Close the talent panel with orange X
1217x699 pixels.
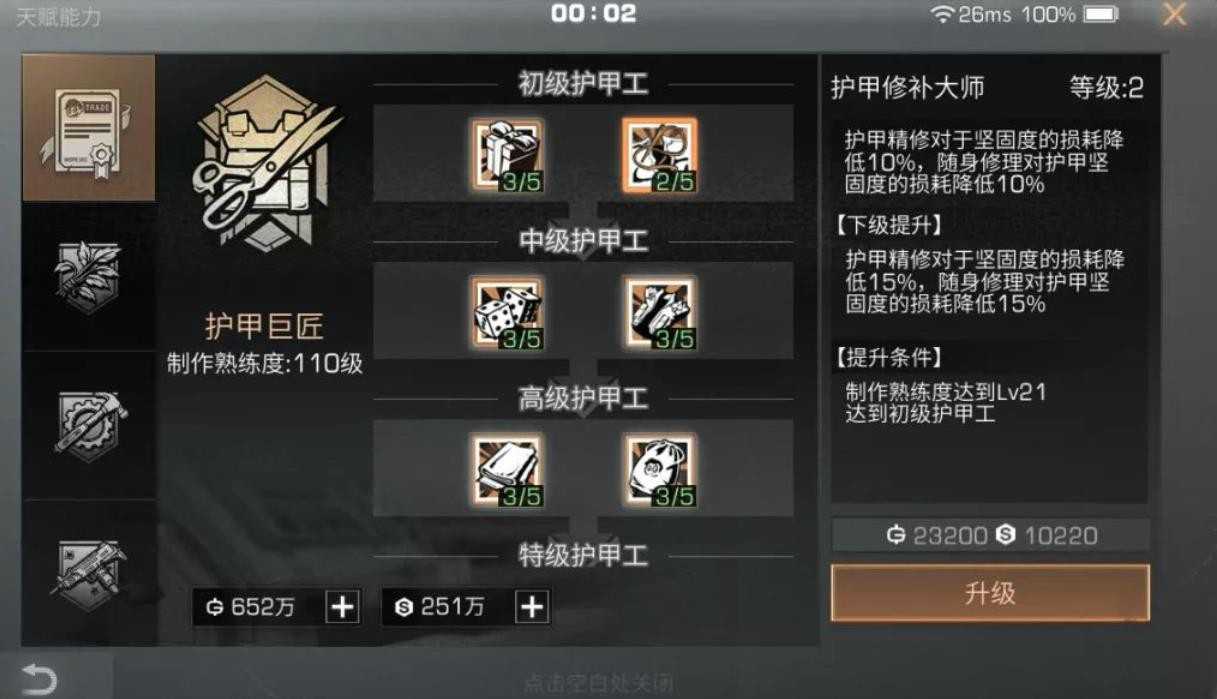tap(1174, 15)
